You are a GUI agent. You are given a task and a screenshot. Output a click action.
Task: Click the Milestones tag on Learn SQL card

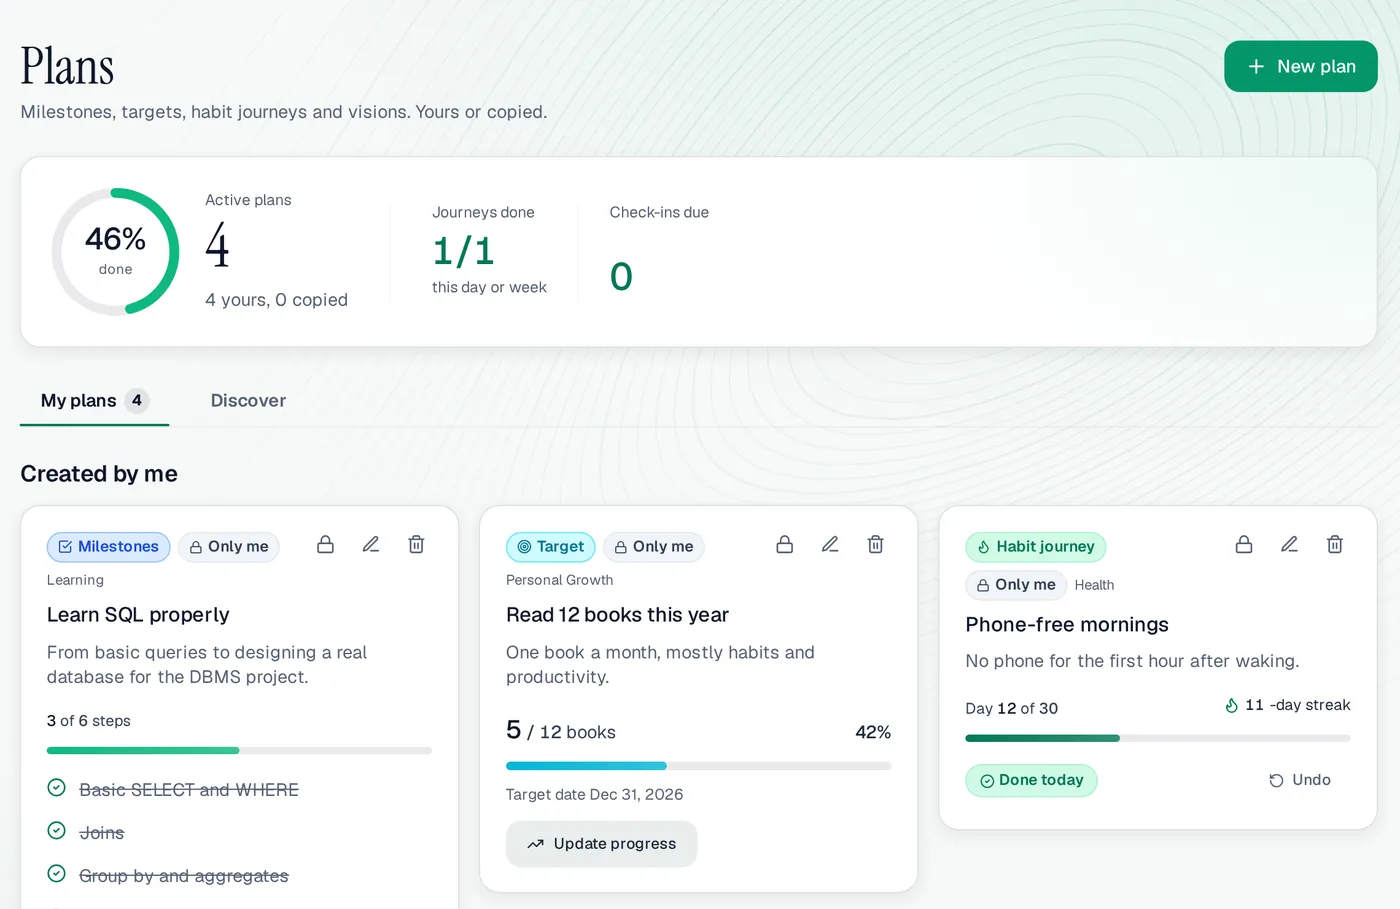(108, 547)
